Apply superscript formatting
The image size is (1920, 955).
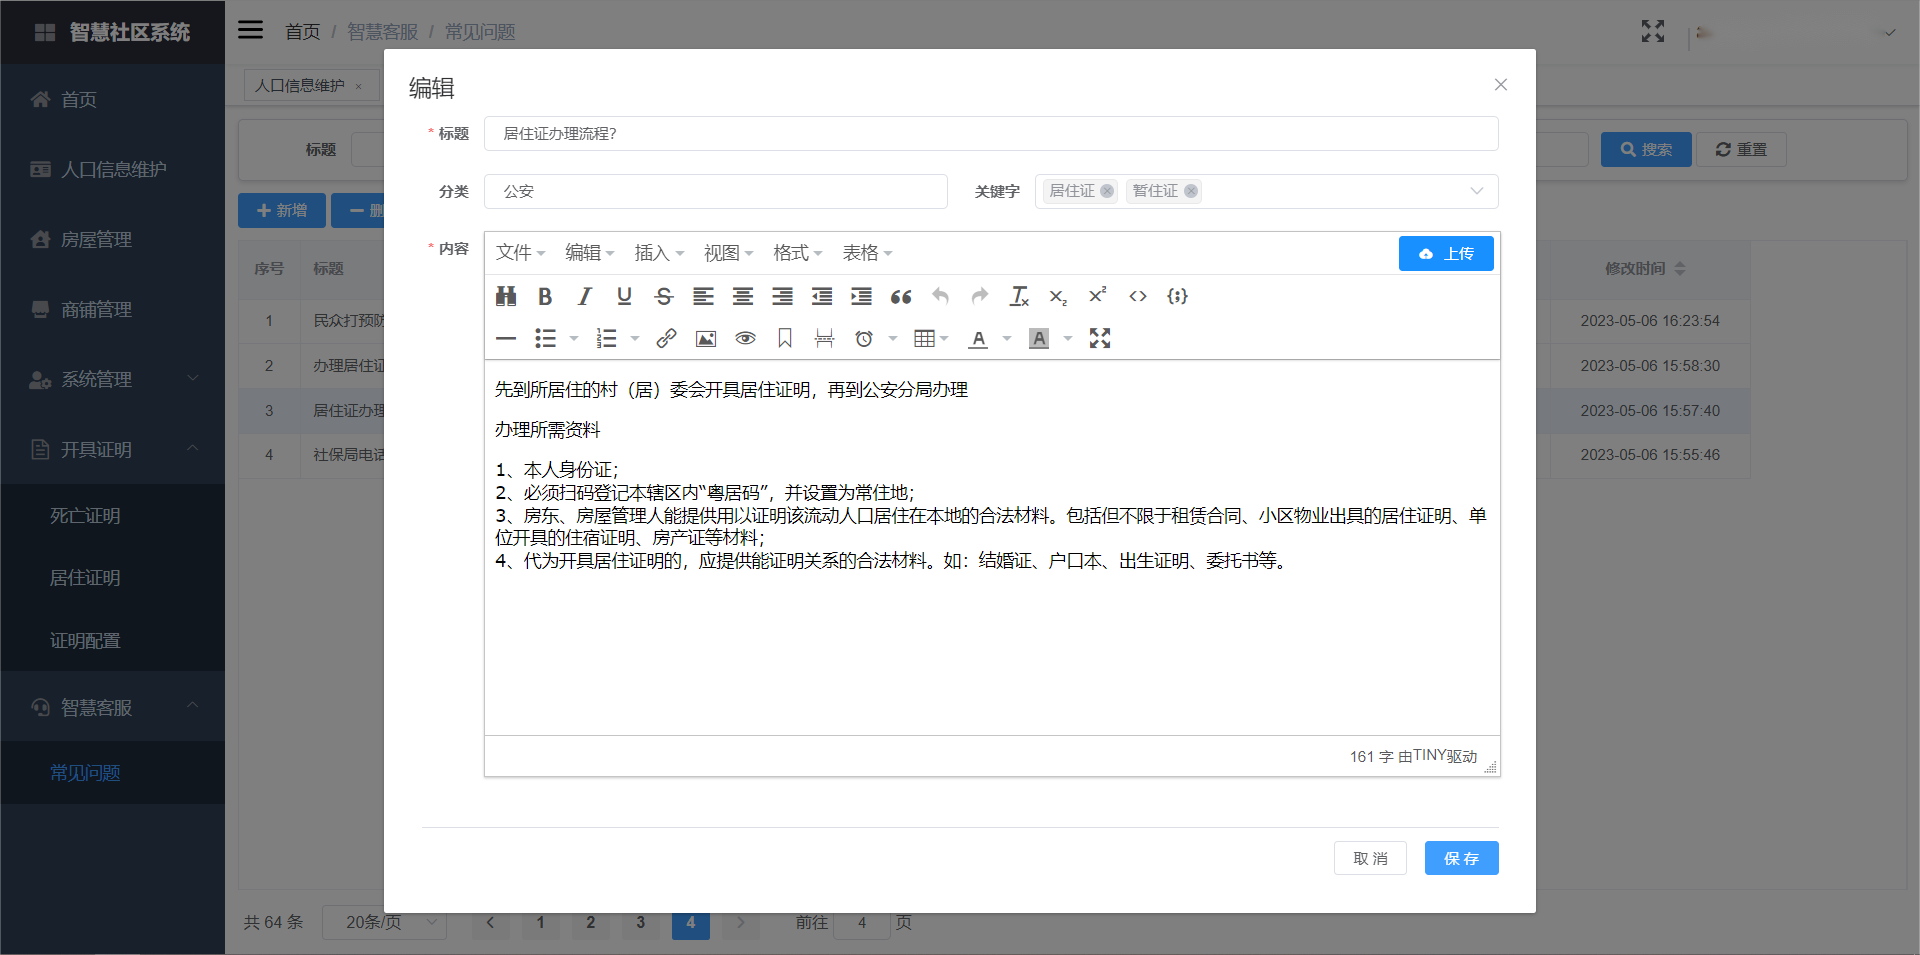[x=1098, y=296]
